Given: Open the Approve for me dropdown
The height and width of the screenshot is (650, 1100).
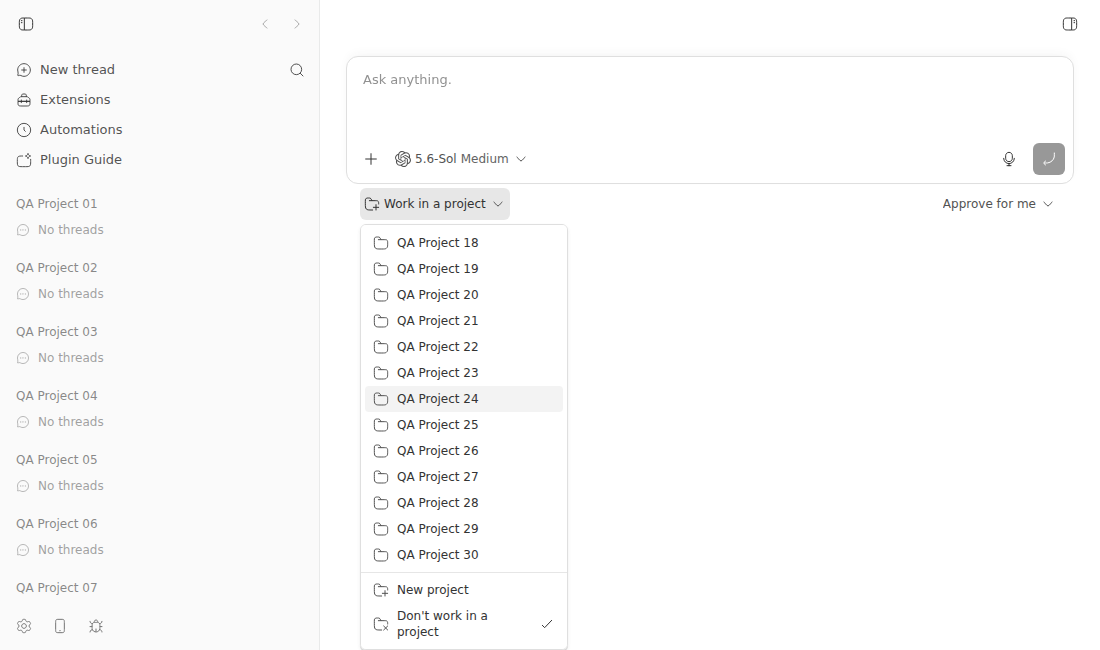Looking at the screenshot, I should 997,204.
